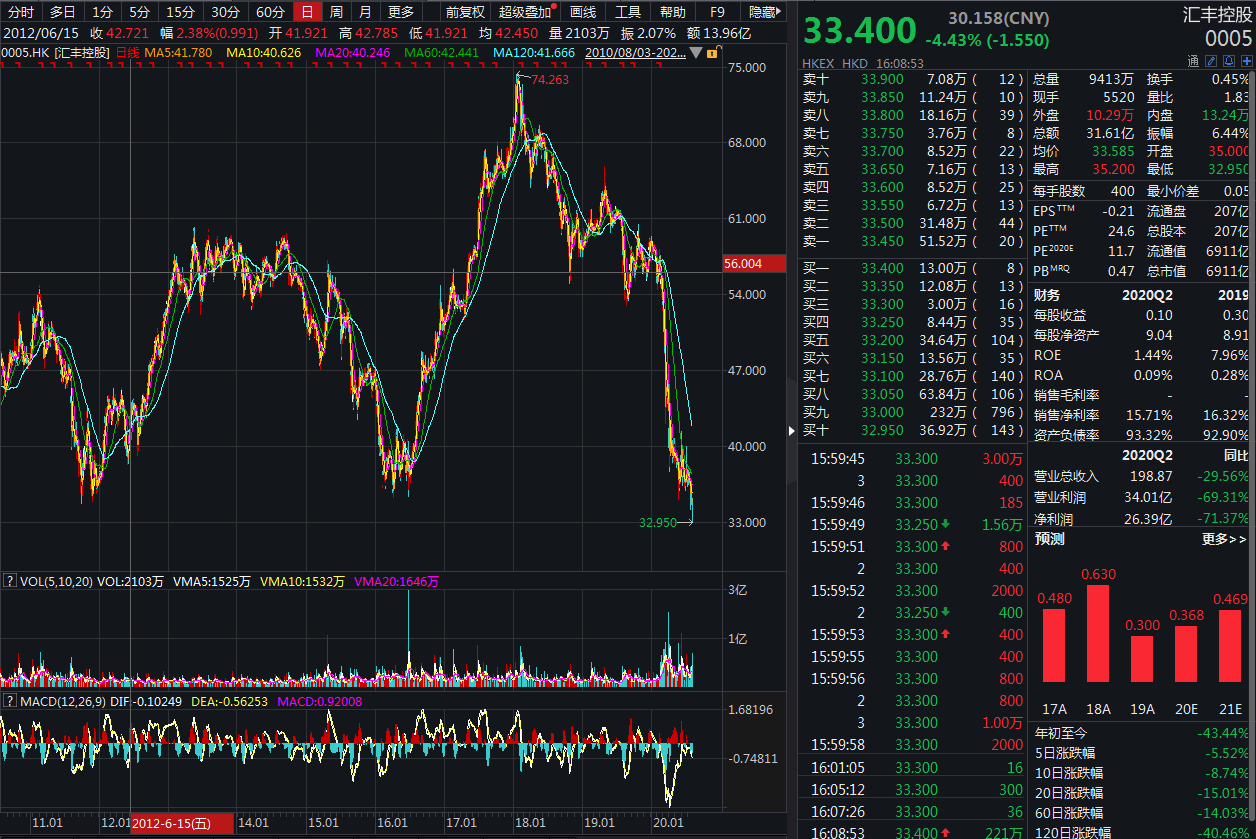The width and height of the screenshot is (1256, 839).
Task: Open the date range dropdown triangle
Action: 695,52
